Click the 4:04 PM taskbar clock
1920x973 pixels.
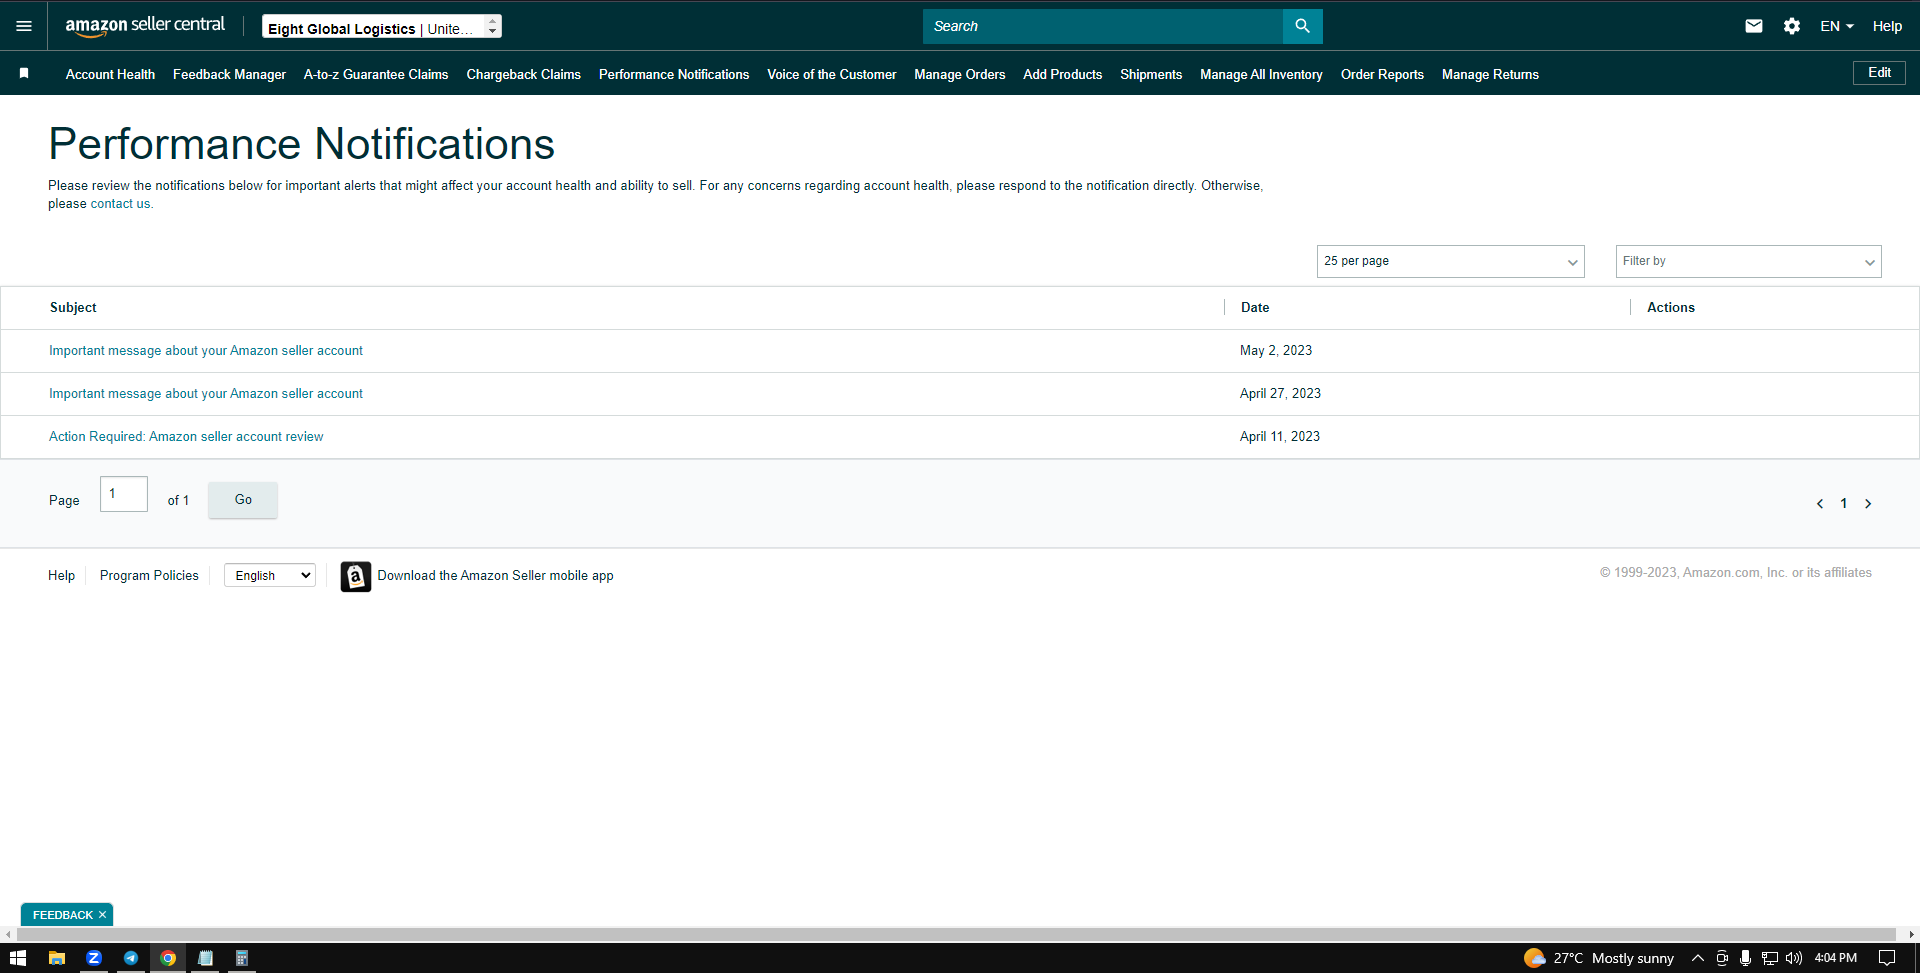1836,958
